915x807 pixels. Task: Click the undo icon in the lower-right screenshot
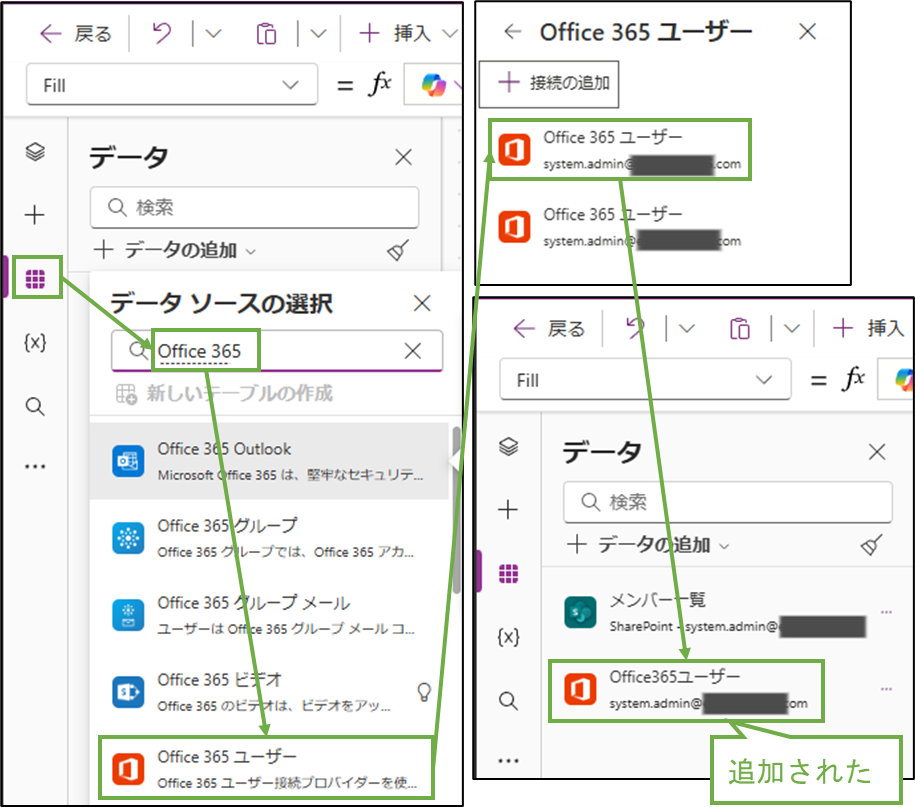(x=635, y=328)
